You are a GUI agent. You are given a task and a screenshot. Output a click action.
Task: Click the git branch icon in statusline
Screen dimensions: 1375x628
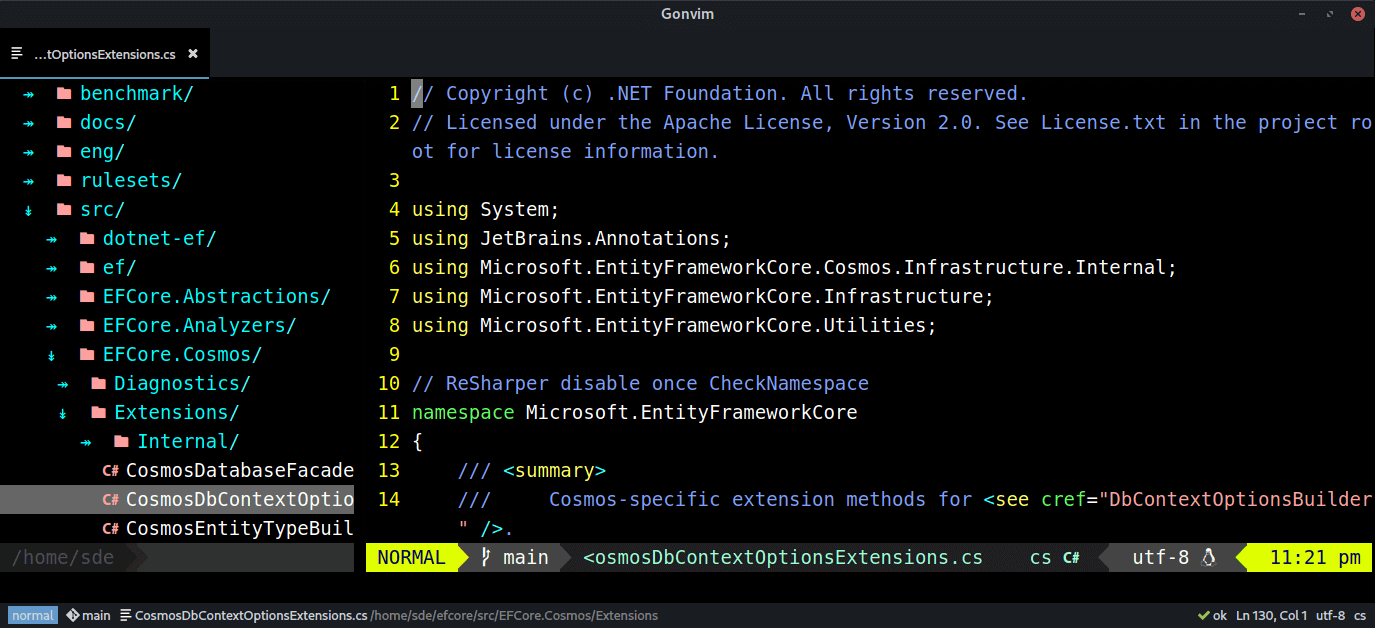486,558
